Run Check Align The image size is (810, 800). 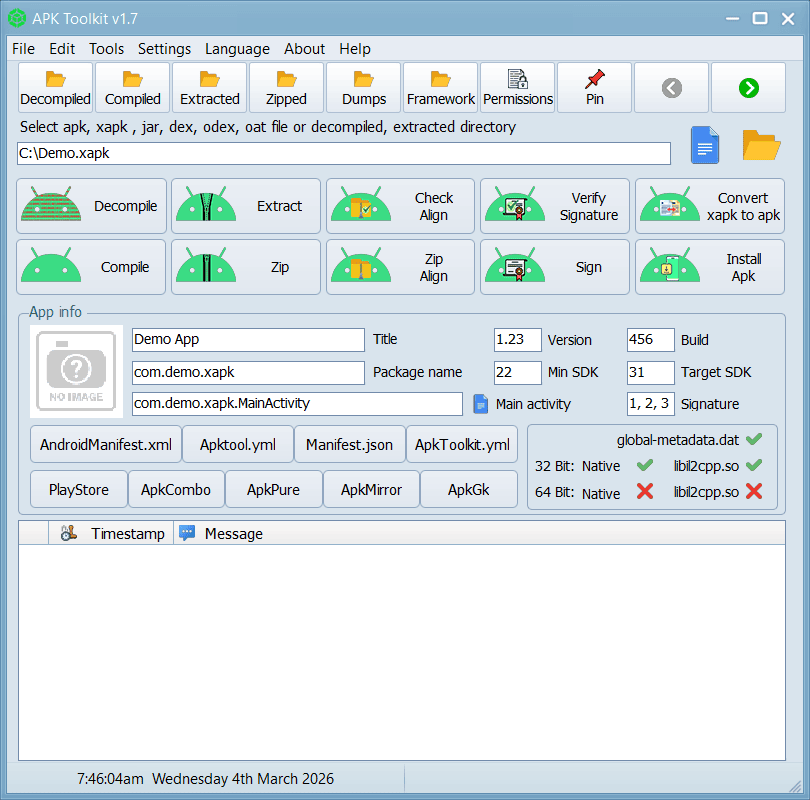(400, 206)
